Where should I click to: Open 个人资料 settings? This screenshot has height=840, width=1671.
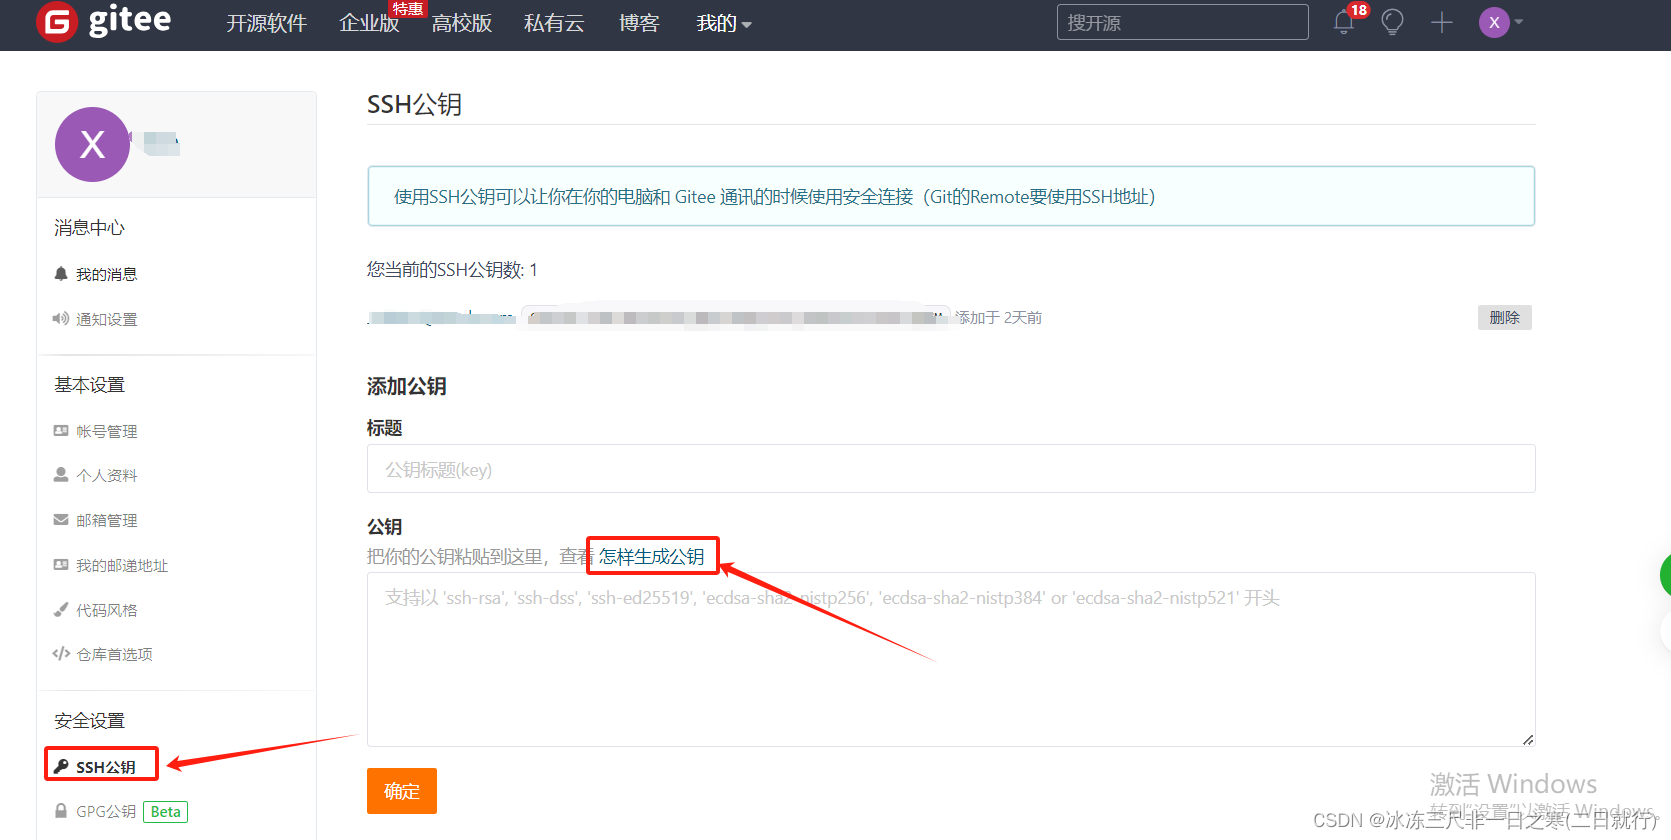106,475
